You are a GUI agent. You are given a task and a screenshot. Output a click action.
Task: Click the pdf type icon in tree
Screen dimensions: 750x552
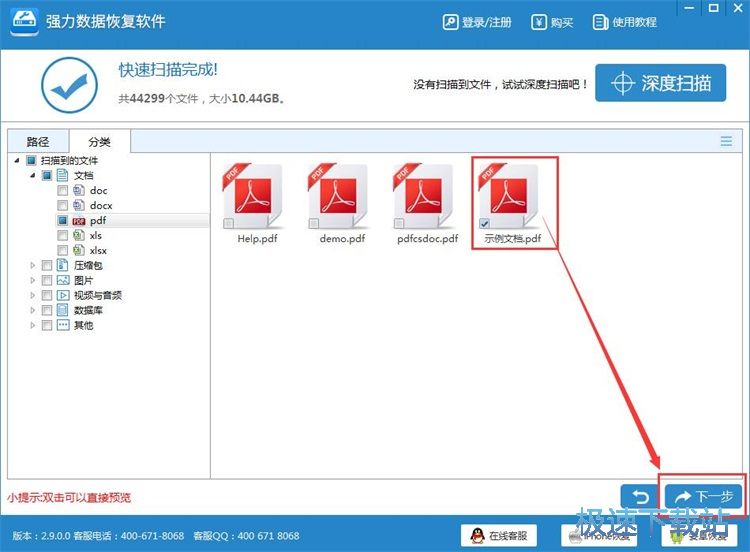click(x=79, y=221)
